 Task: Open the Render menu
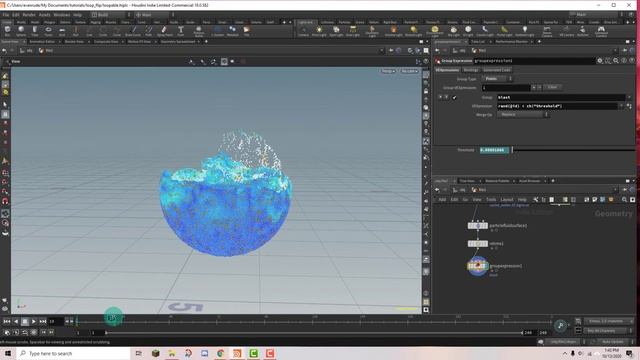tap(29, 15)
